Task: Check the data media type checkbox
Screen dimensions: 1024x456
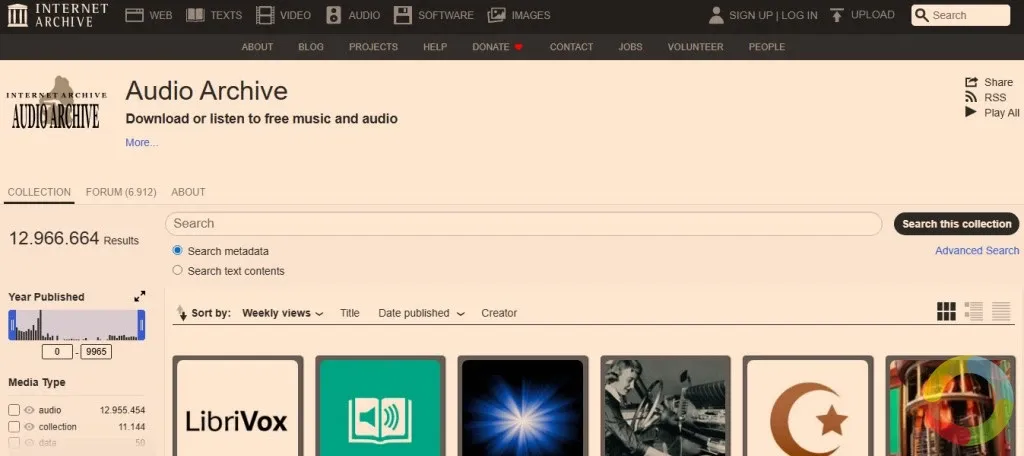Action: pyautogui.click(x=14, y=443)
